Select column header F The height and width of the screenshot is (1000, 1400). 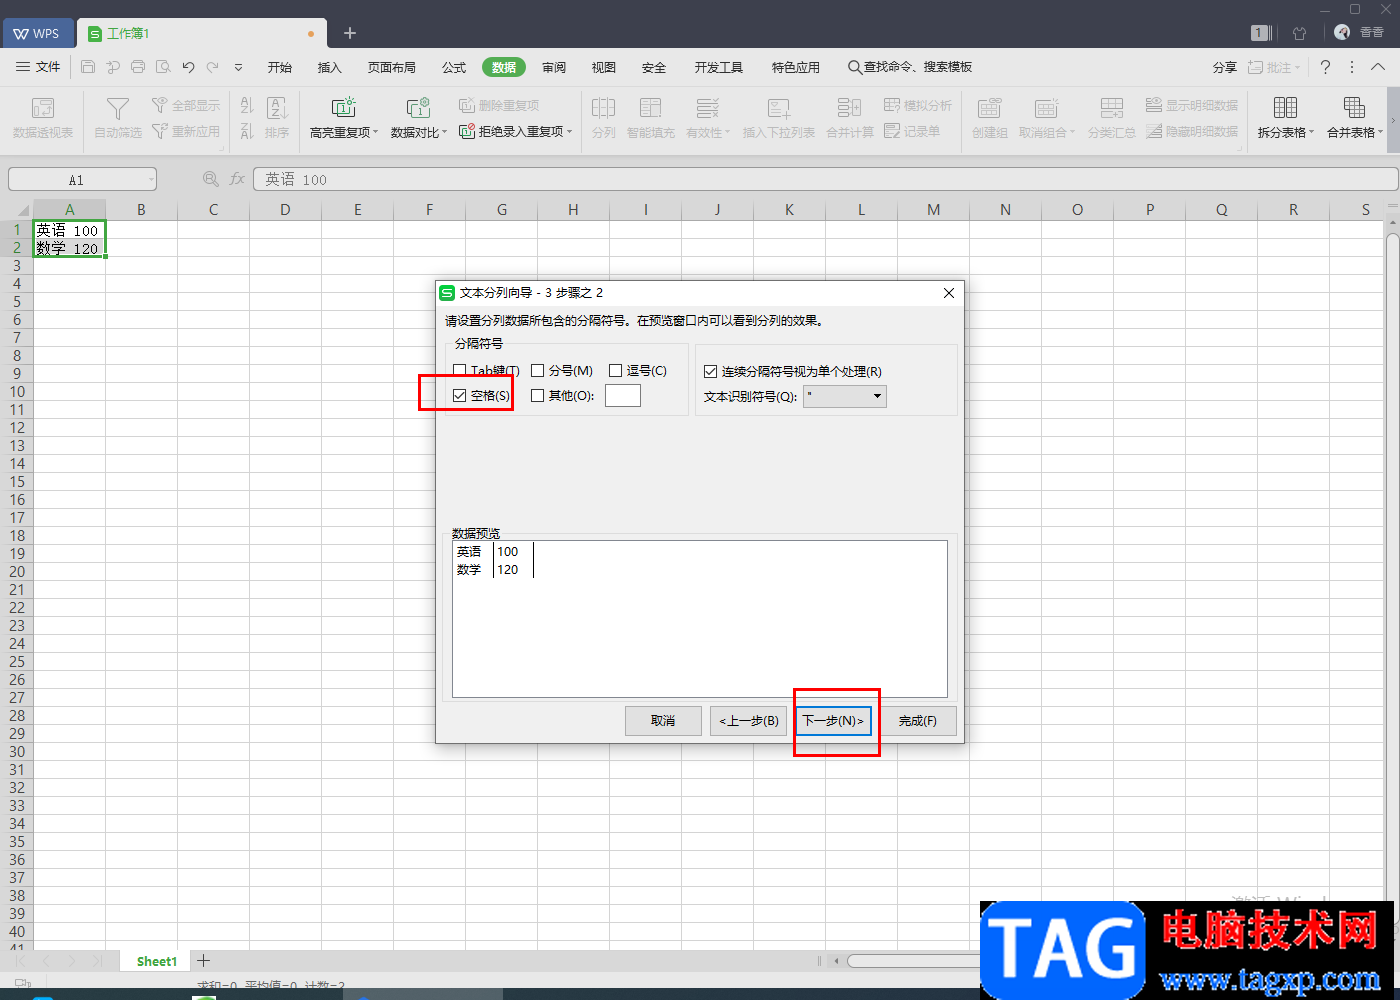(x=429, y=209)
